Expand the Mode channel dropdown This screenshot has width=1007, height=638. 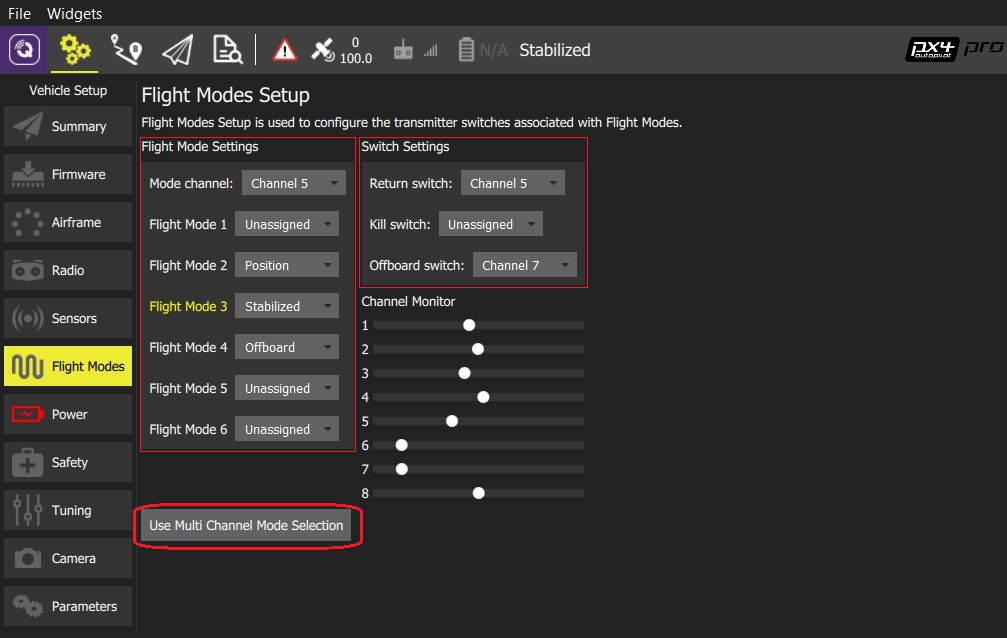(293, 183)
